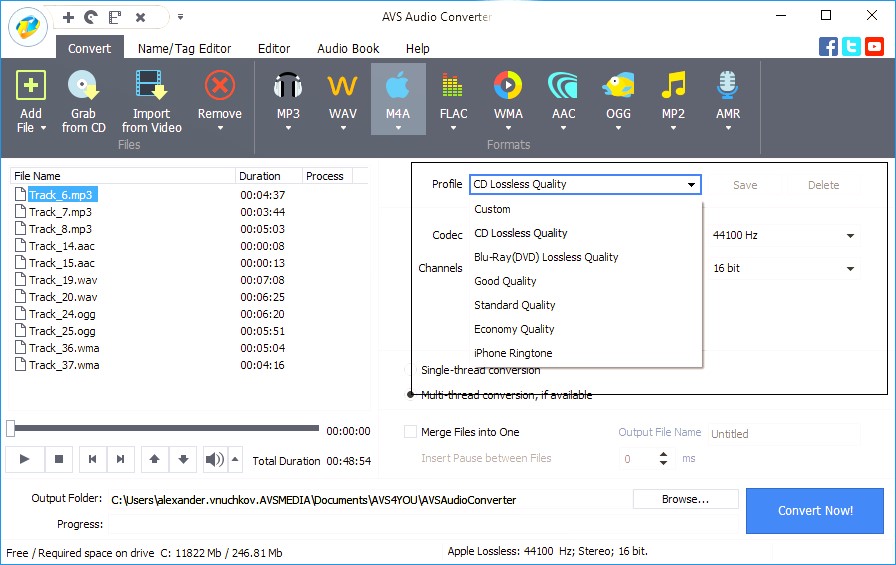896x565 pixels.
Task: Select Track_36.wma in file list
Action: (x=64, y=348)
